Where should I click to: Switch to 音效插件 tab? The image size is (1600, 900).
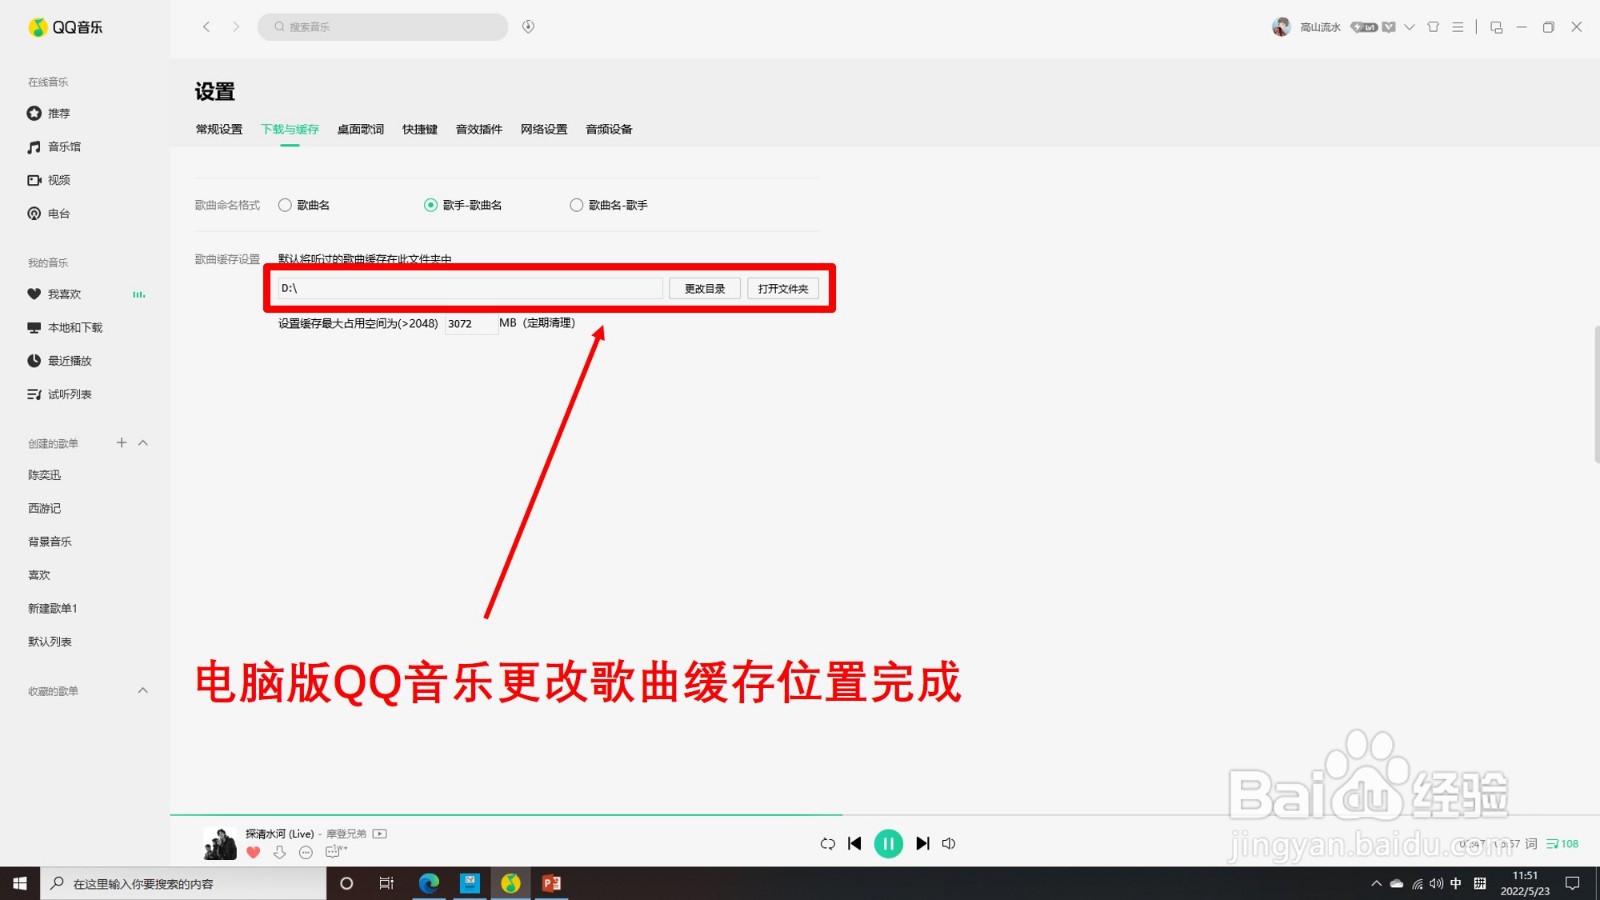(x=479, y=129)
